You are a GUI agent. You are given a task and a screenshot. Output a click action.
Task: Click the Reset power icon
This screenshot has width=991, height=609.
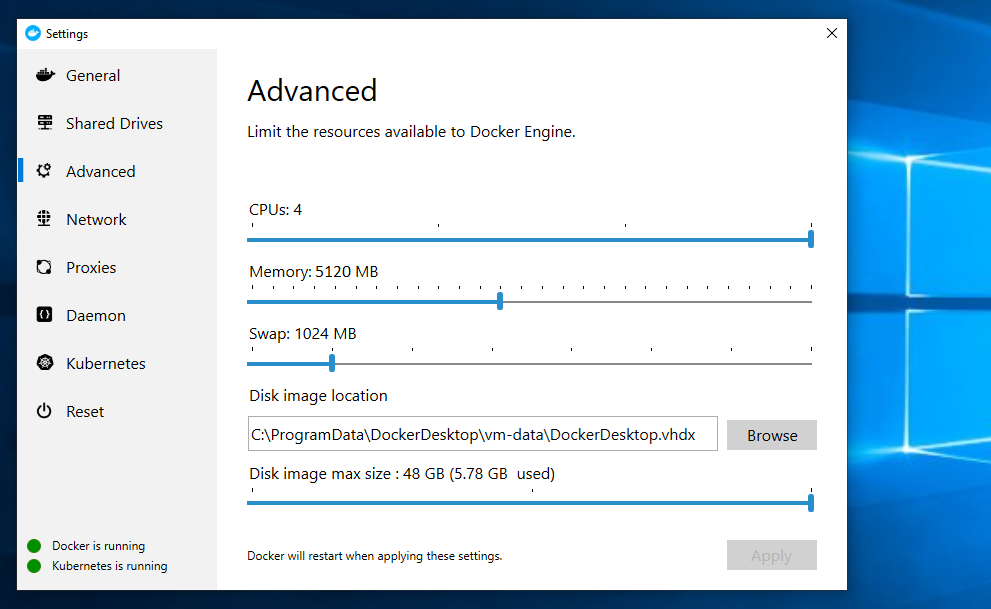tap(44, 411)
